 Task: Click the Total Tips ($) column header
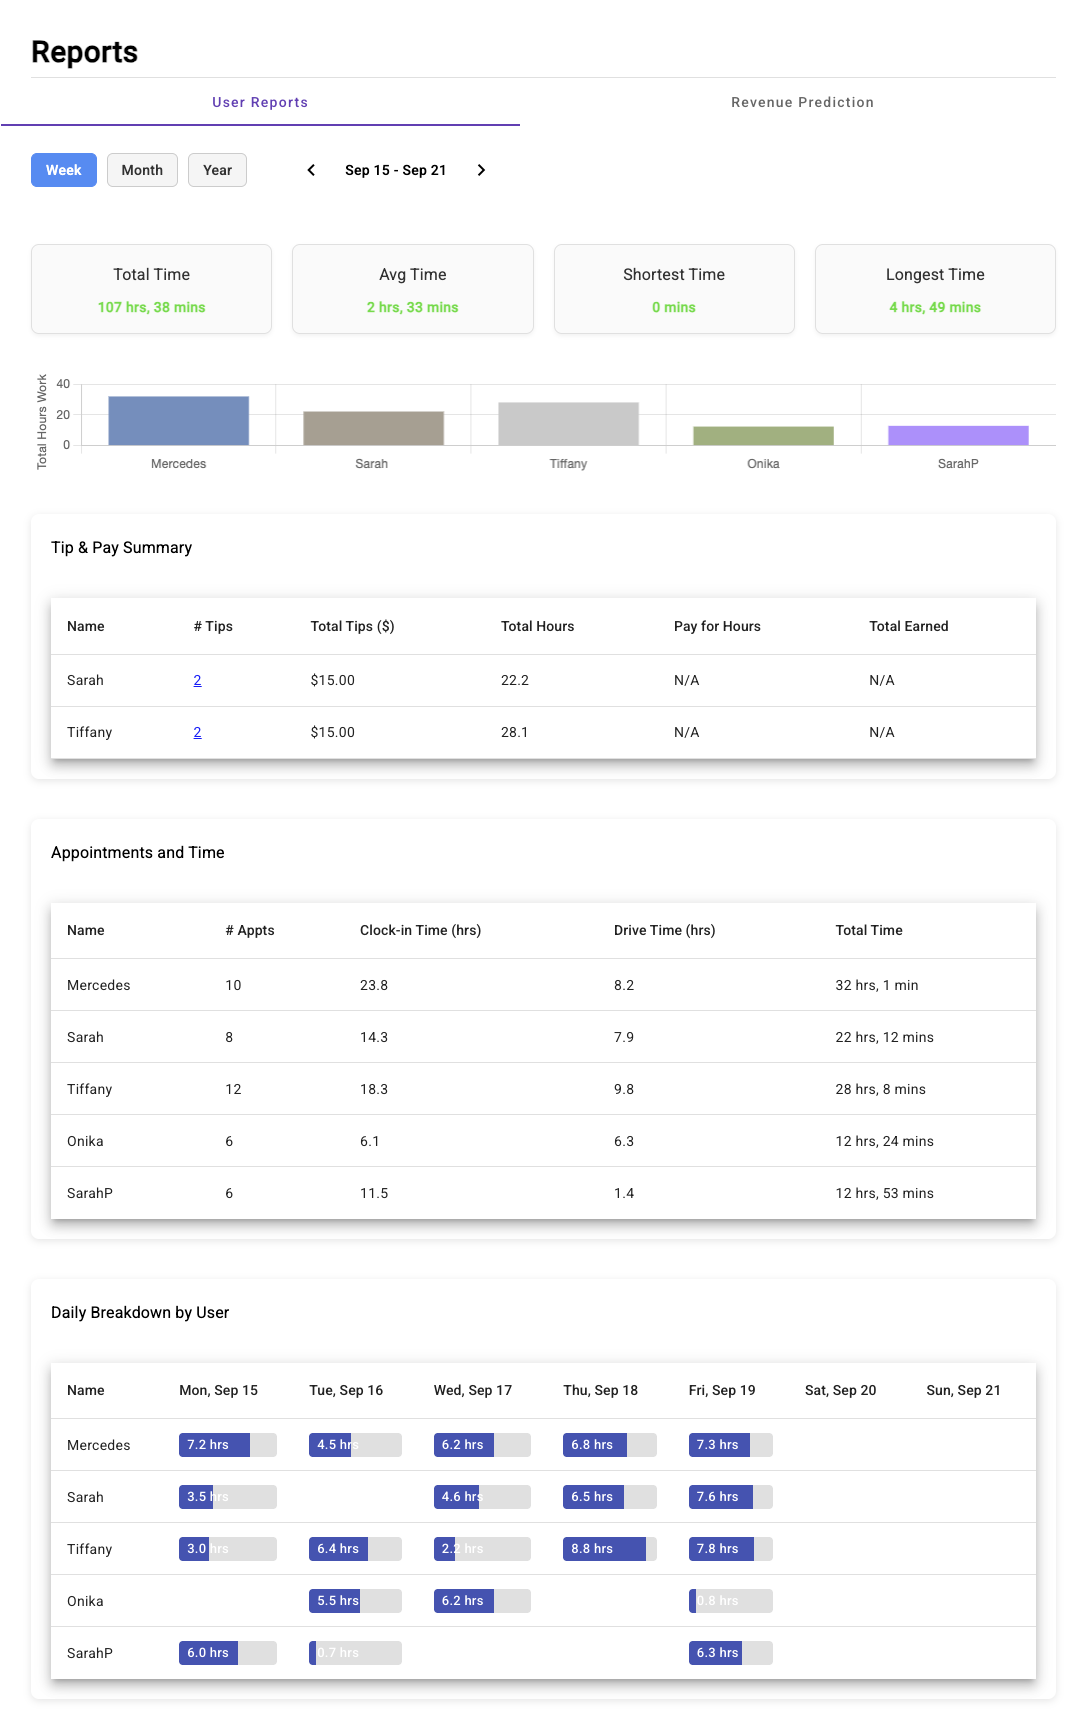352,626
